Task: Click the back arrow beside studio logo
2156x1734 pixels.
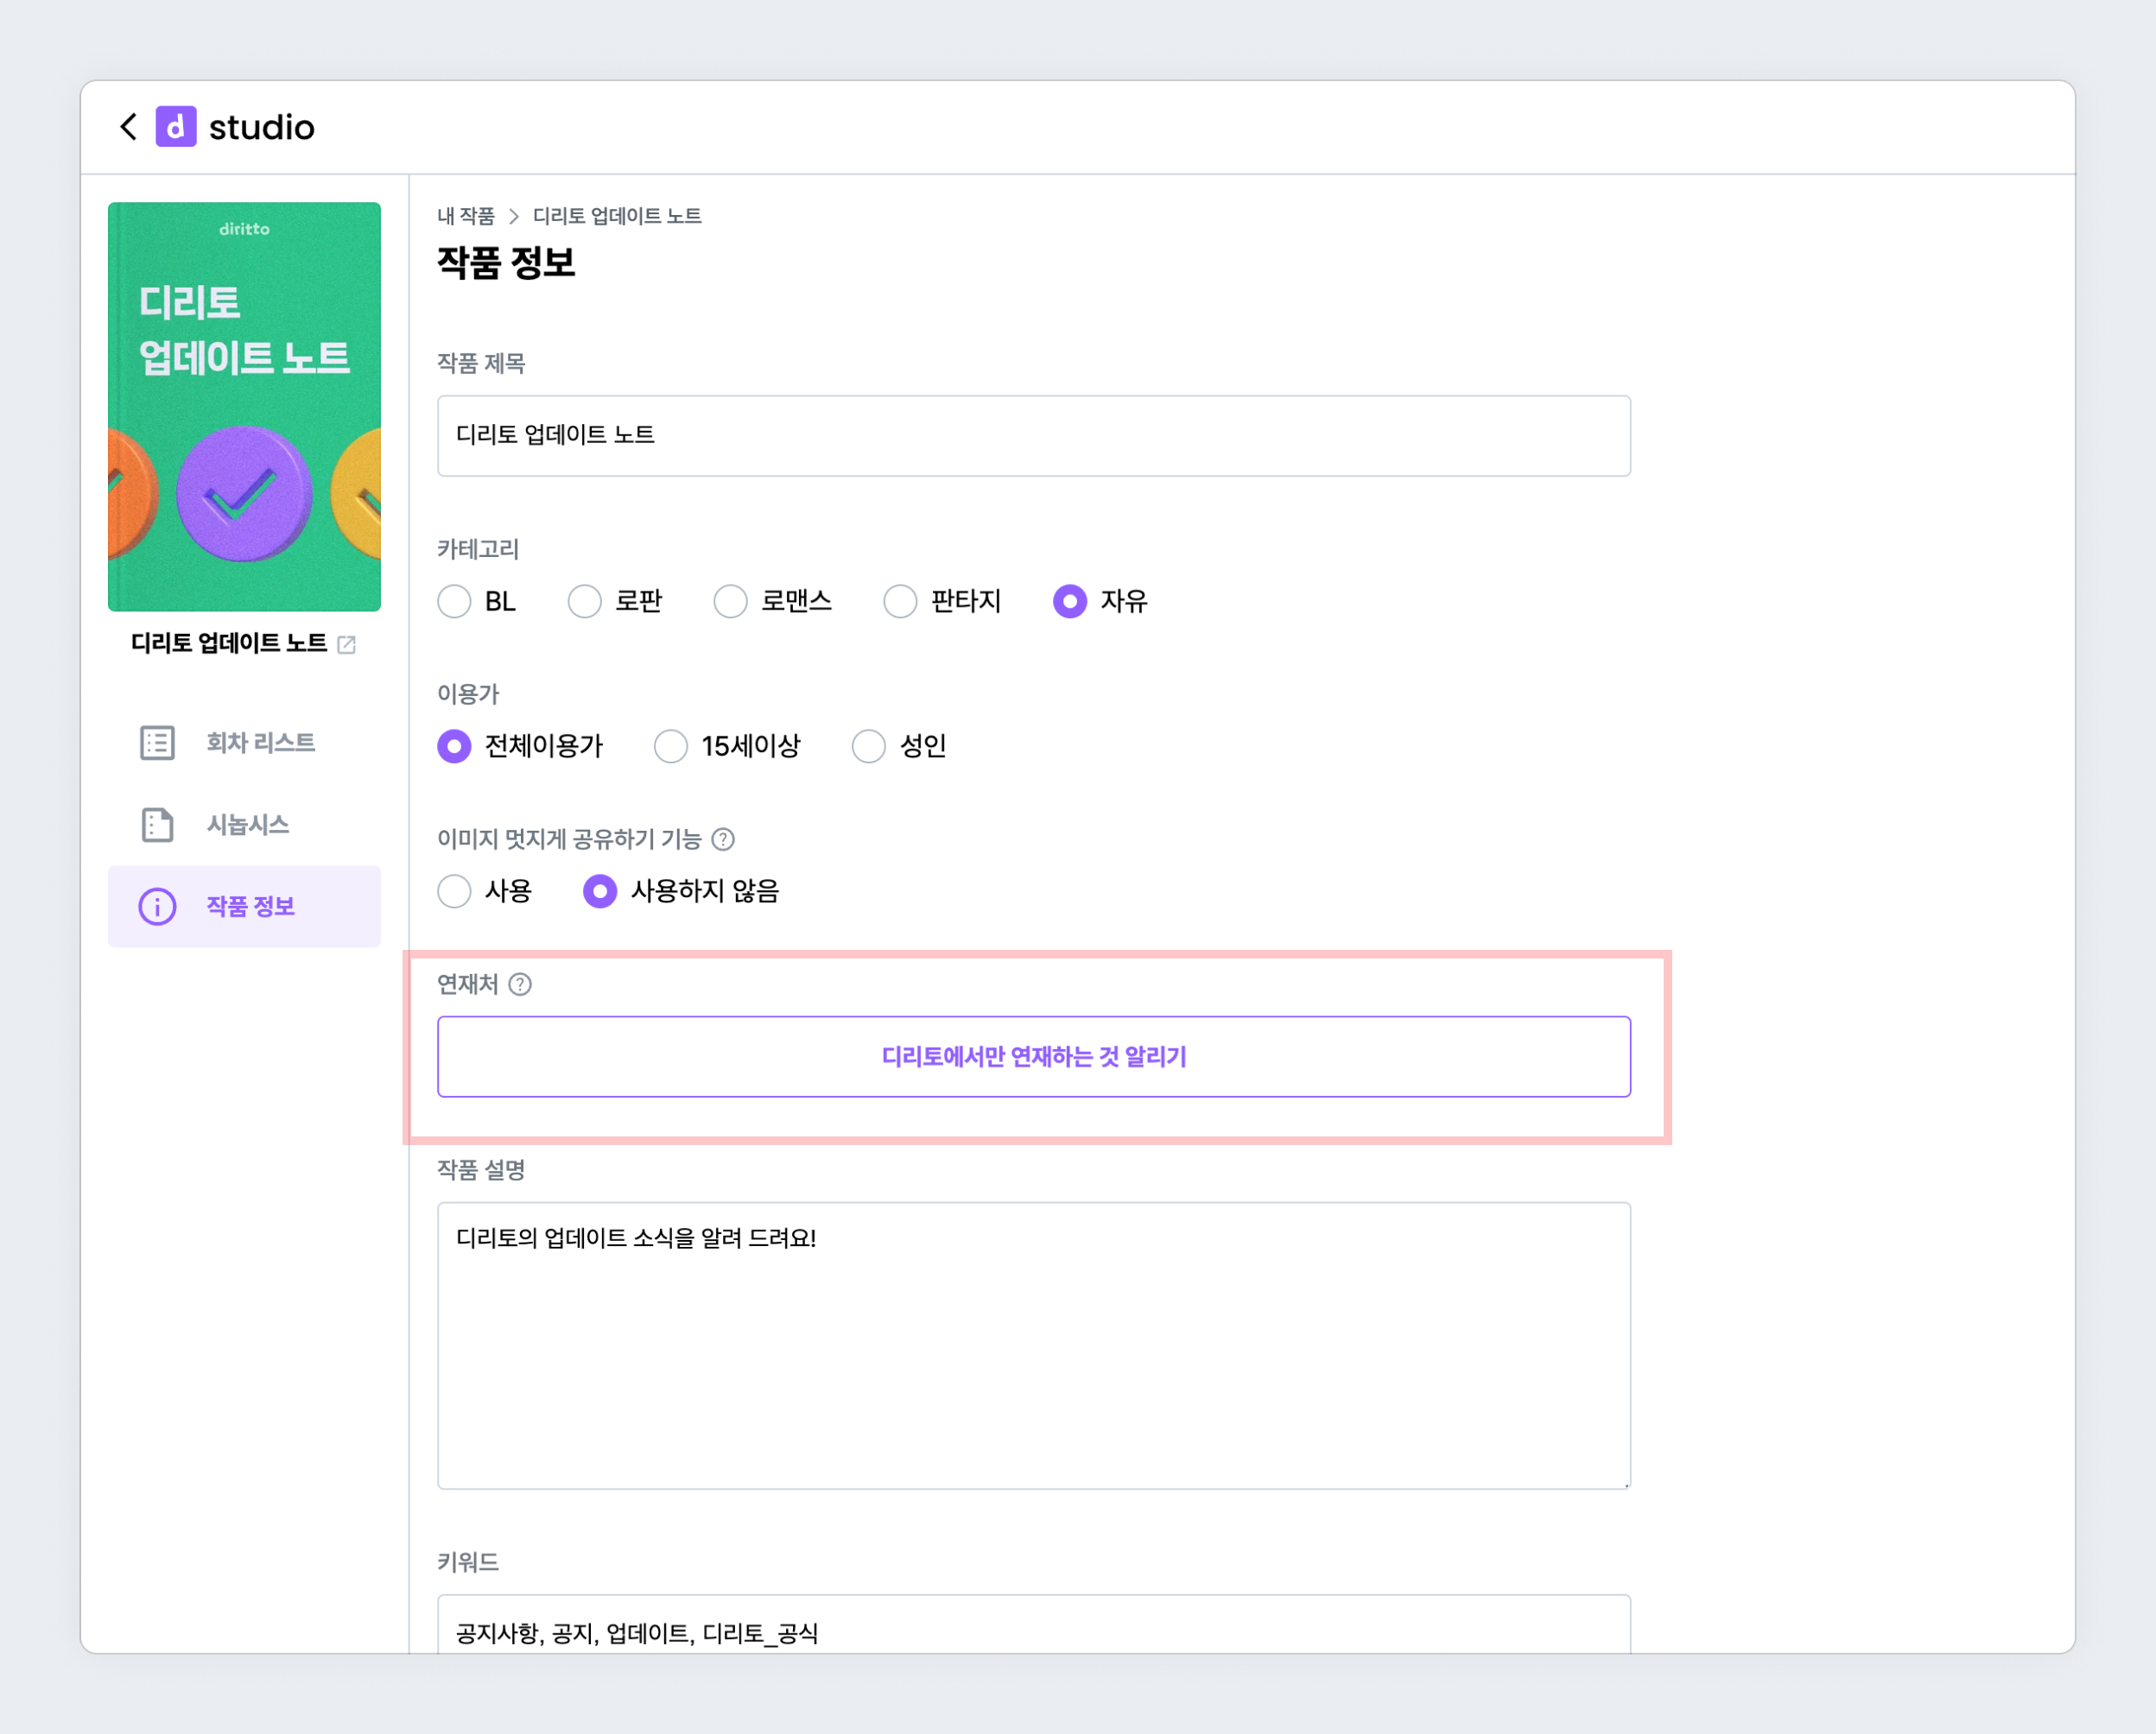Action: 128,127
